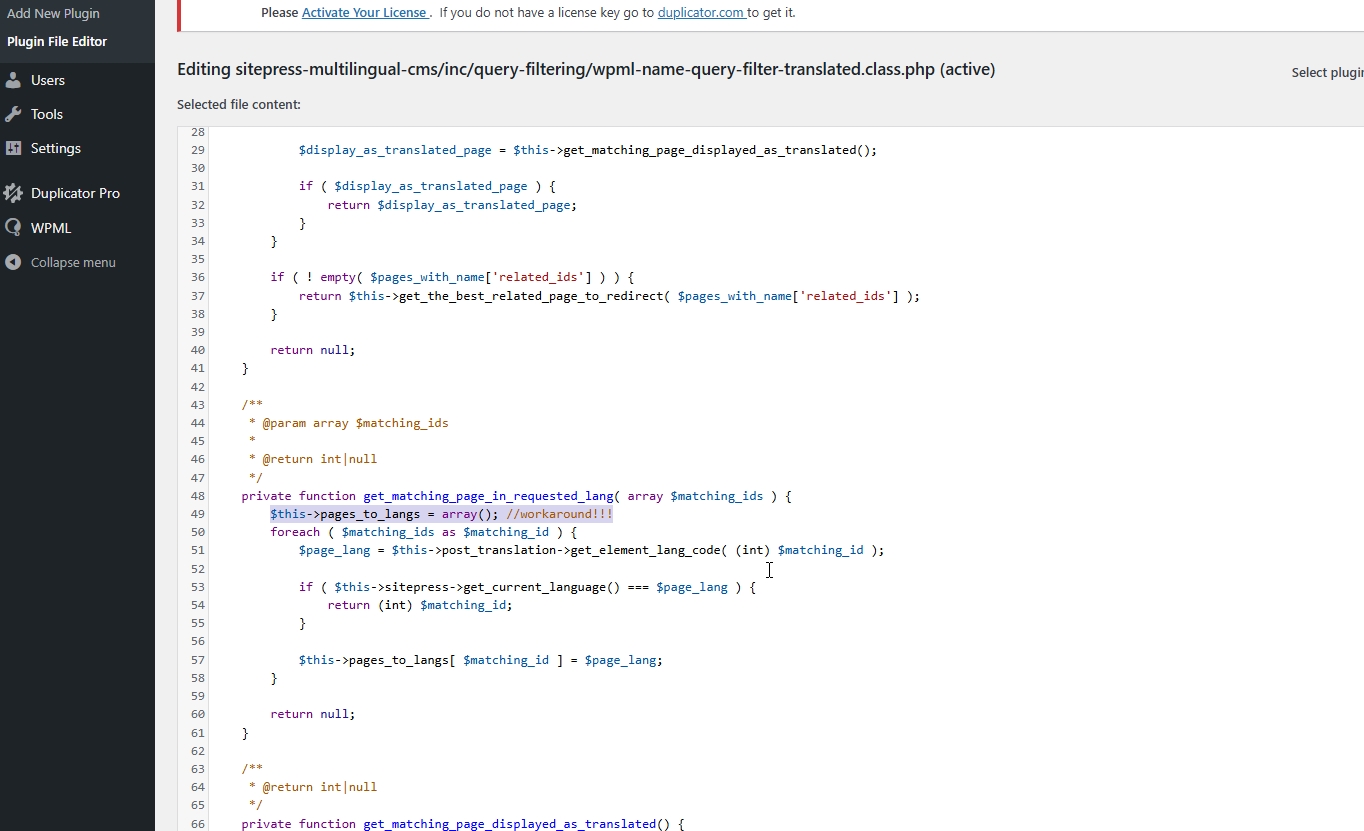Click line number 48 in gutter
This screenshot has height=831, width=1364.
coord(197,496)
